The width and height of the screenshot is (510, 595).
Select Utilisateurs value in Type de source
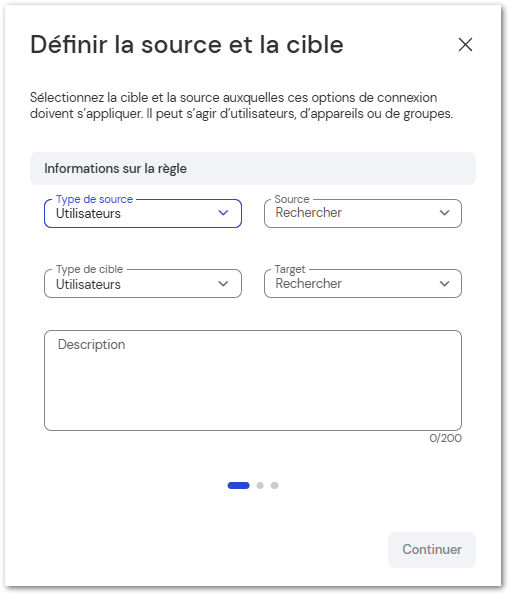[x=88, y=214]
